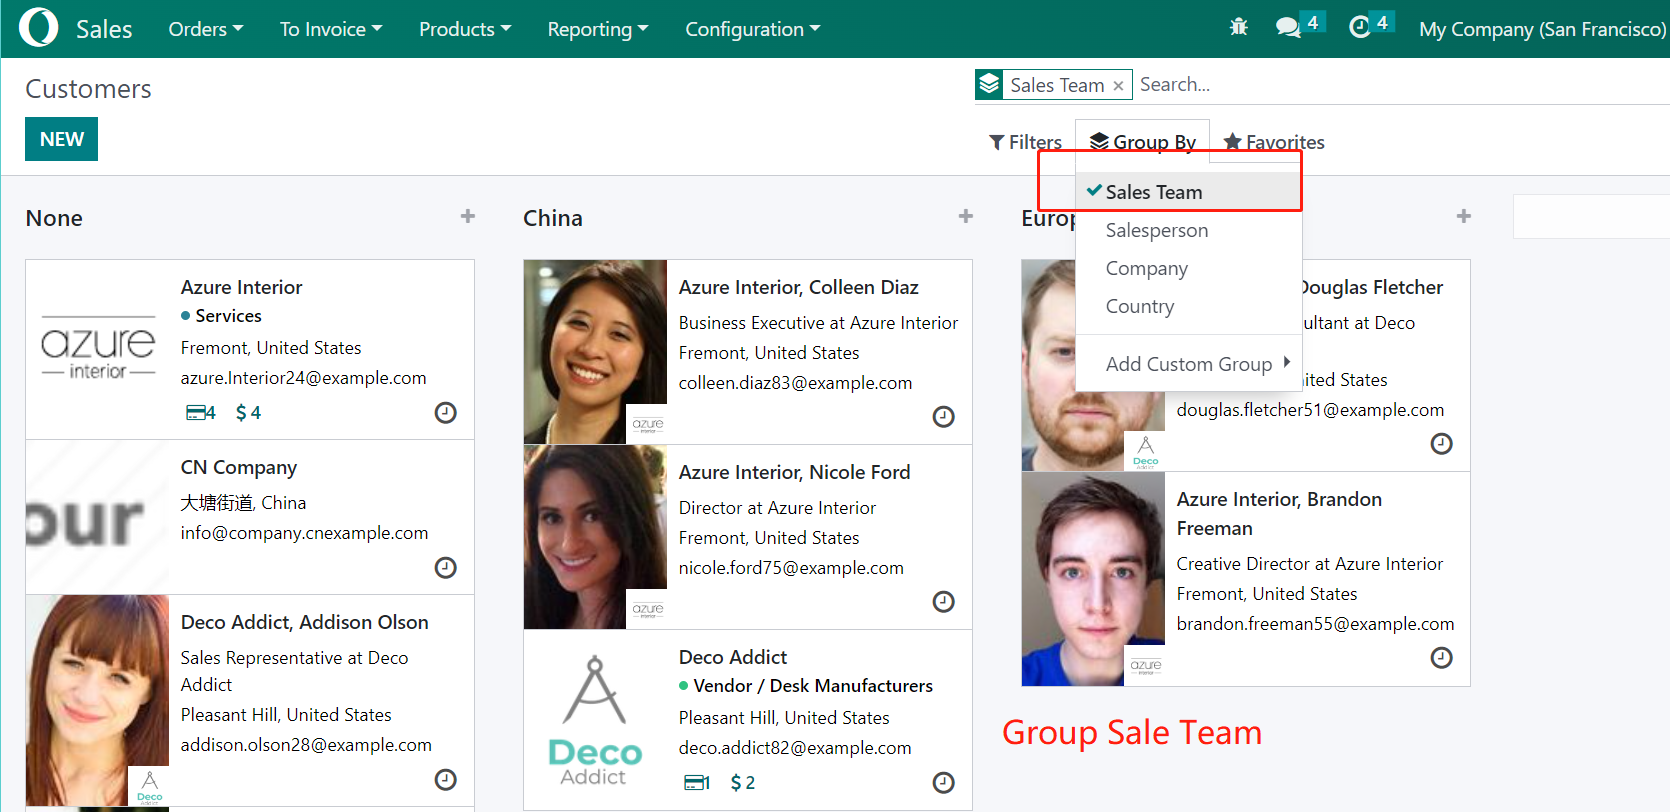The height and width of the screenshot is (812, 1670).
Task: Open the CN Company customer card
Action: coord(250,517)
